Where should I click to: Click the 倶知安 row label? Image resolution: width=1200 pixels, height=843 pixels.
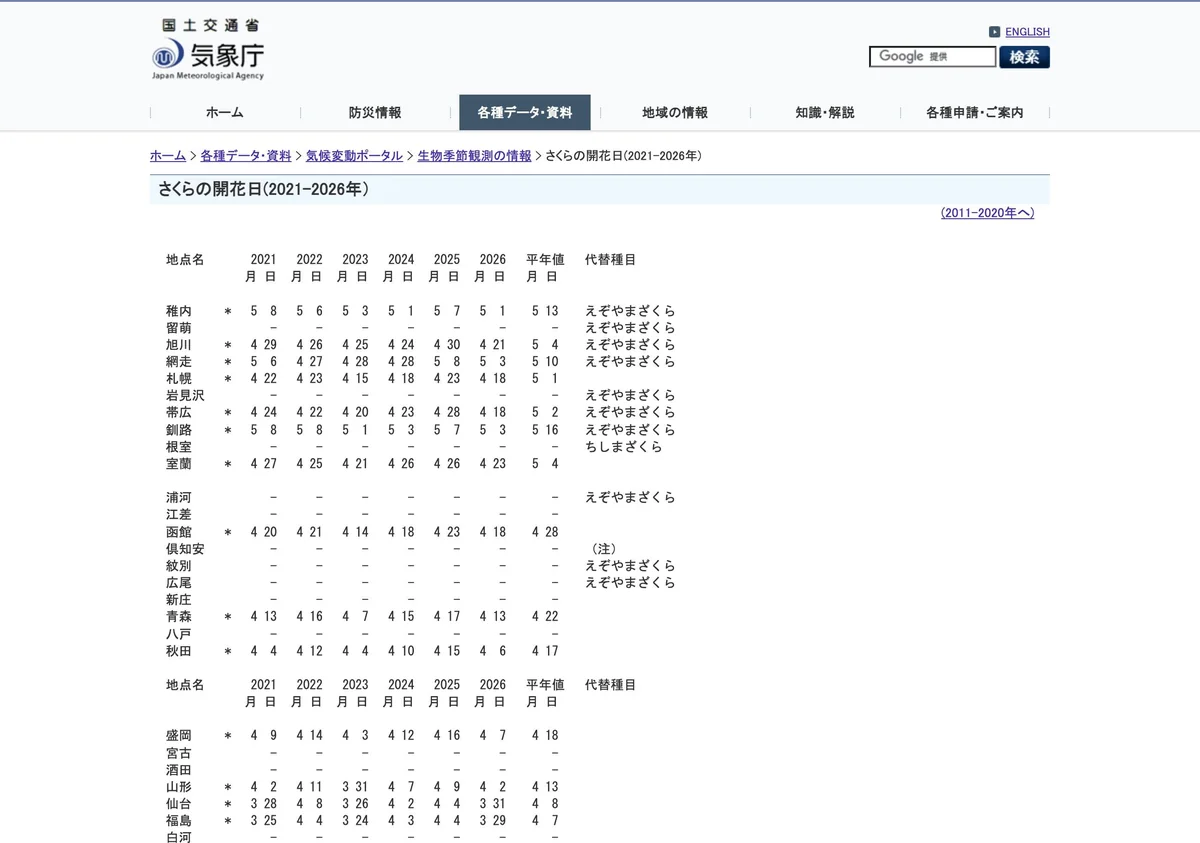pyautogui.click(x=185, y=549)
